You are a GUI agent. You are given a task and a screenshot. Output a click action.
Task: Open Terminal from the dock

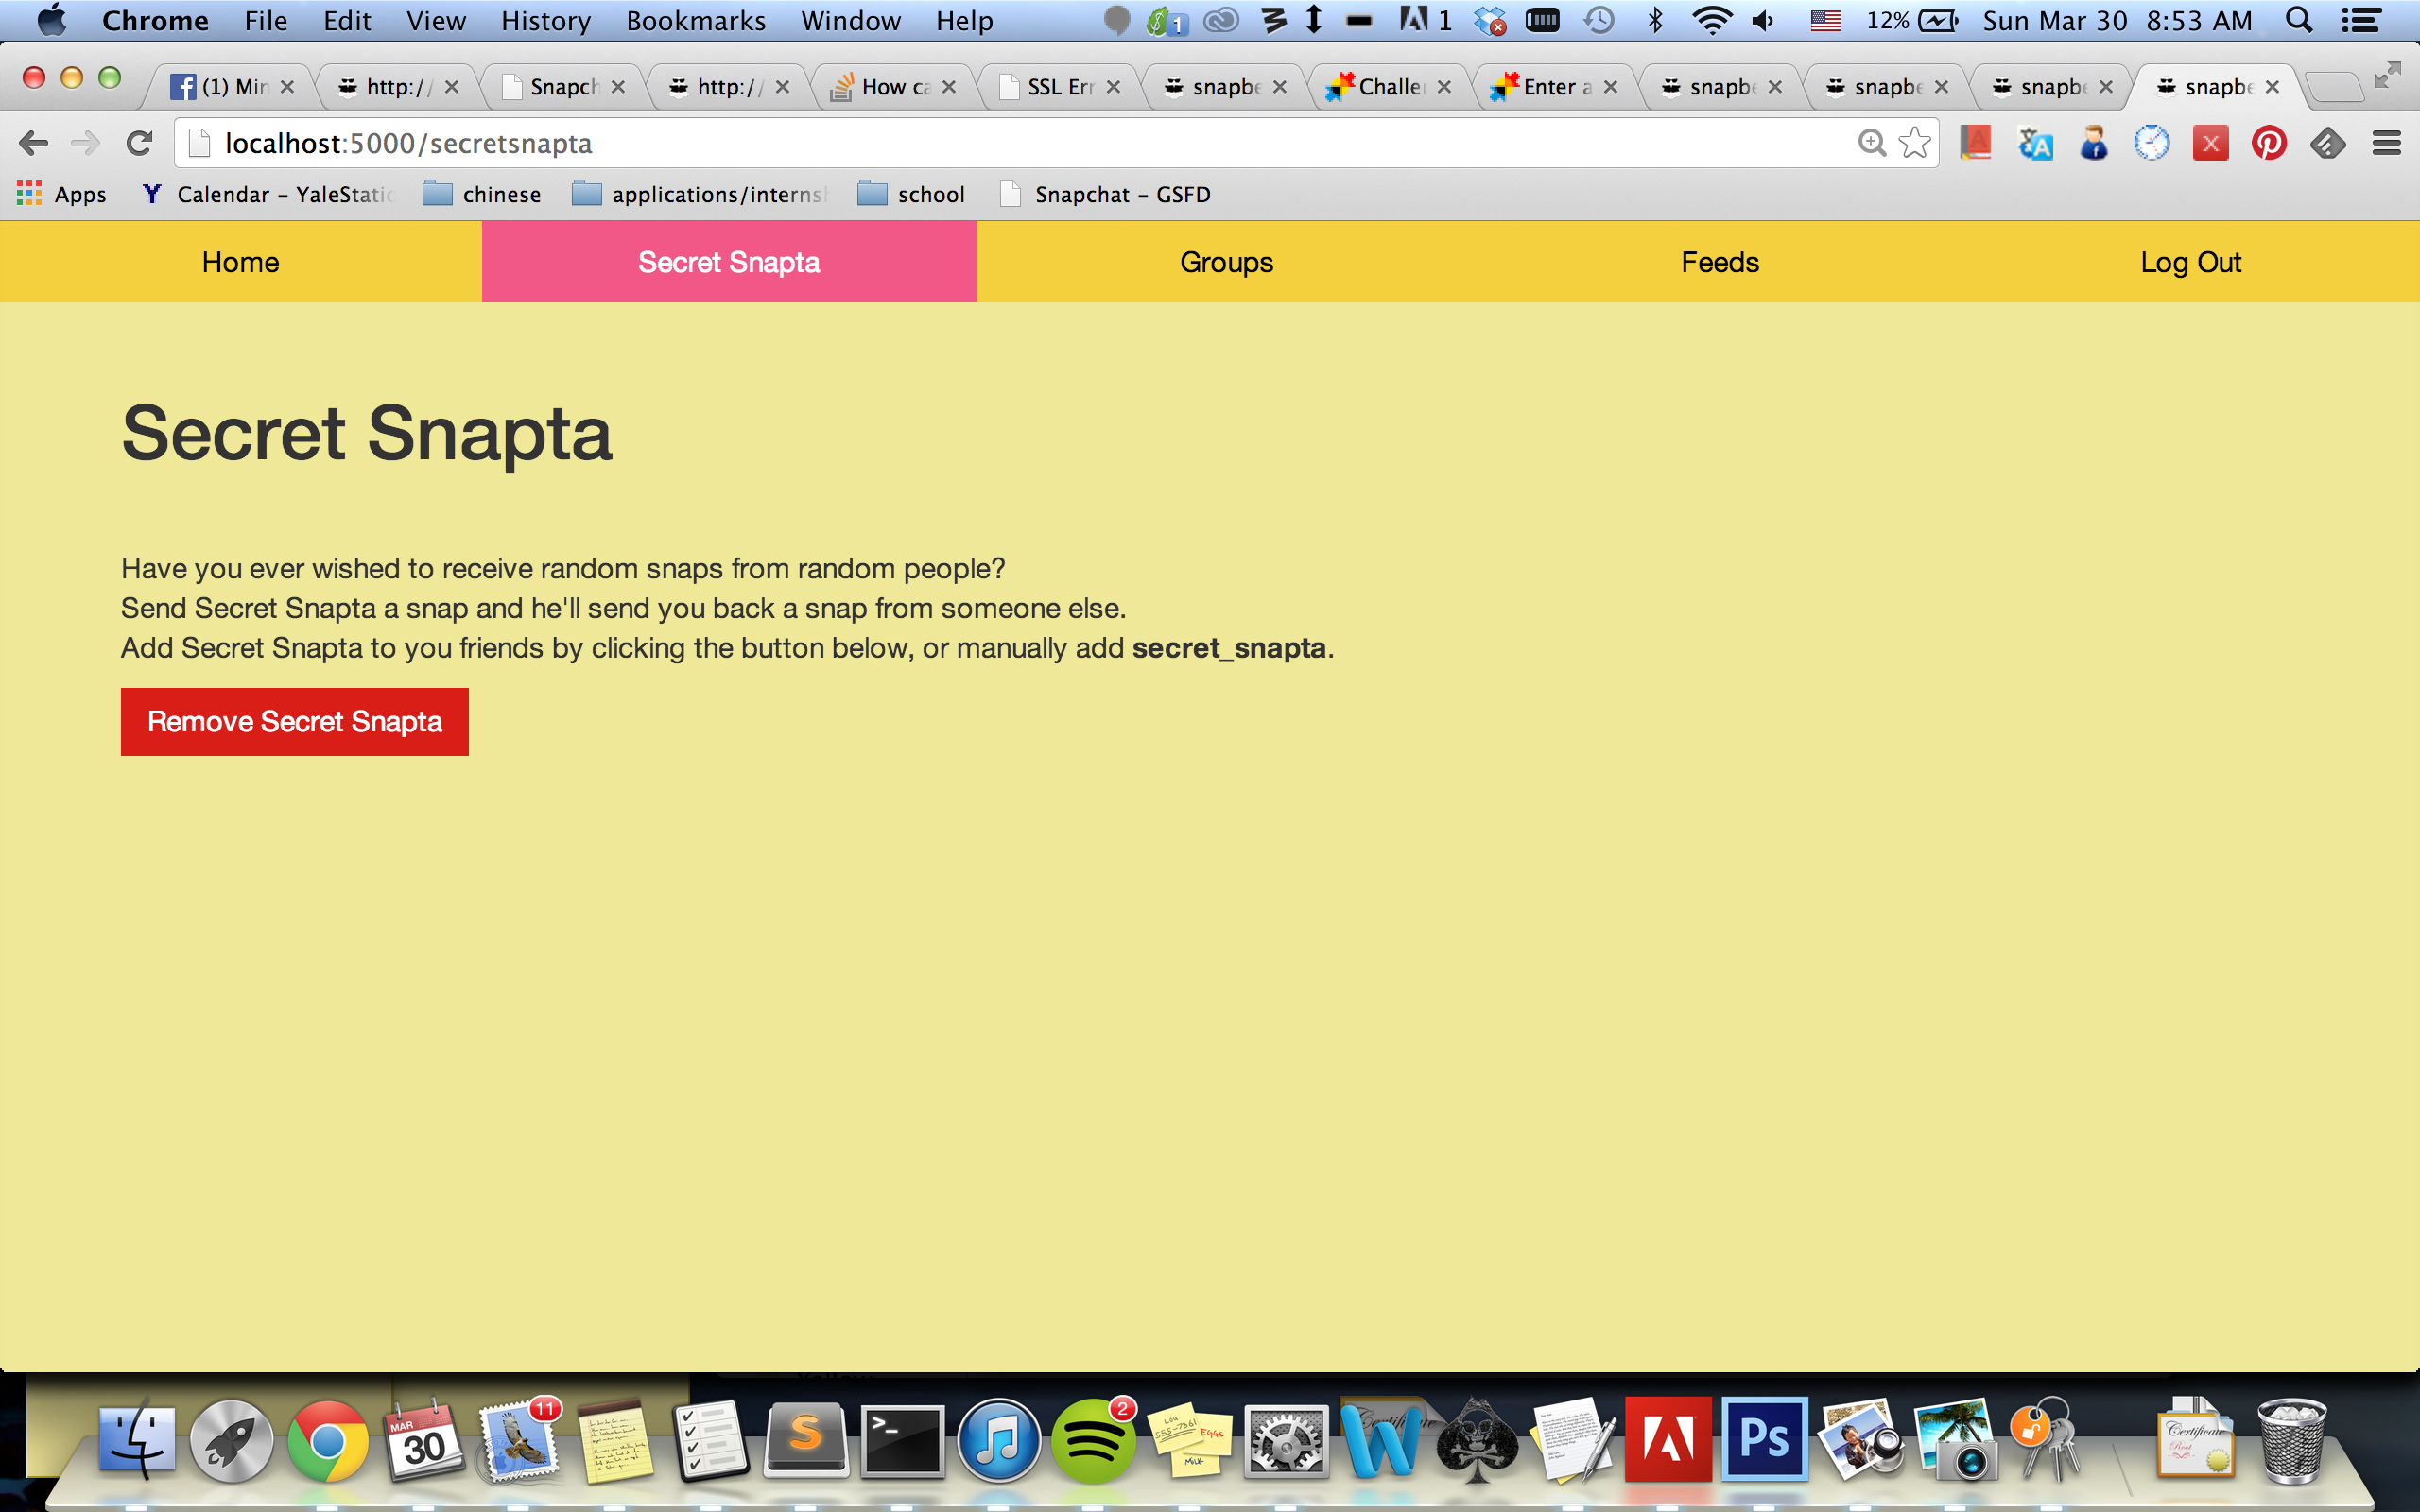tap(902, 1442)
